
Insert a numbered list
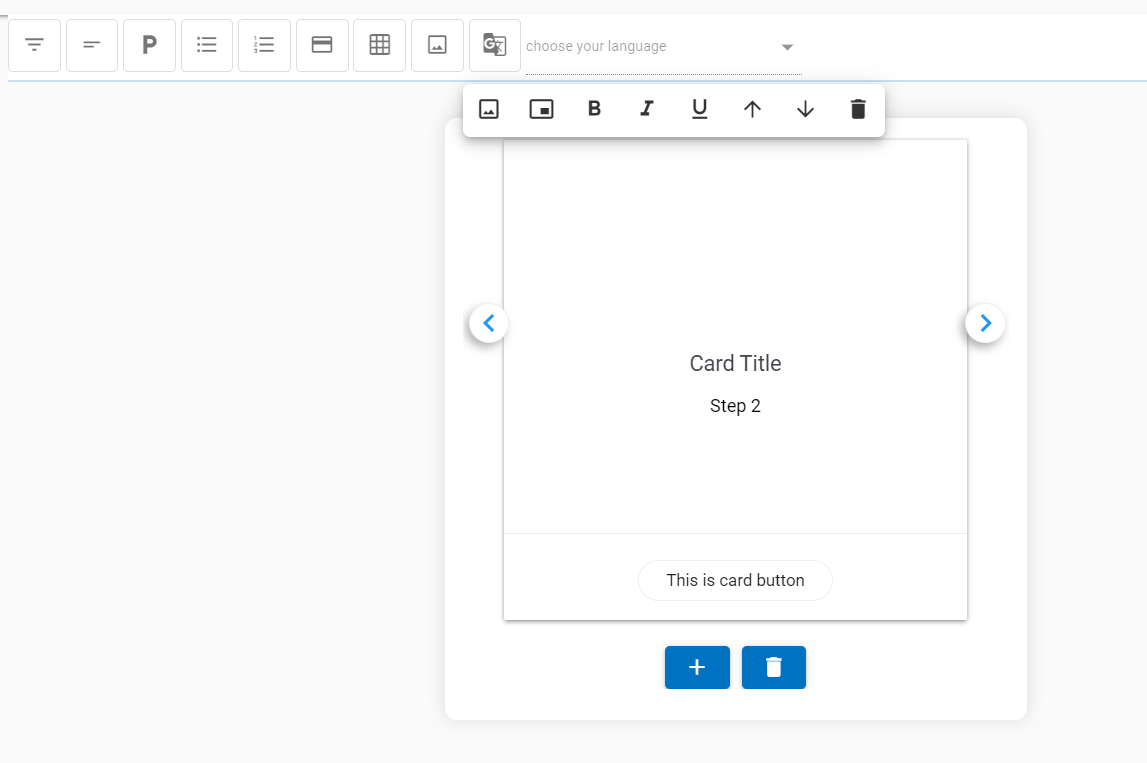click(x=264, y=45)
